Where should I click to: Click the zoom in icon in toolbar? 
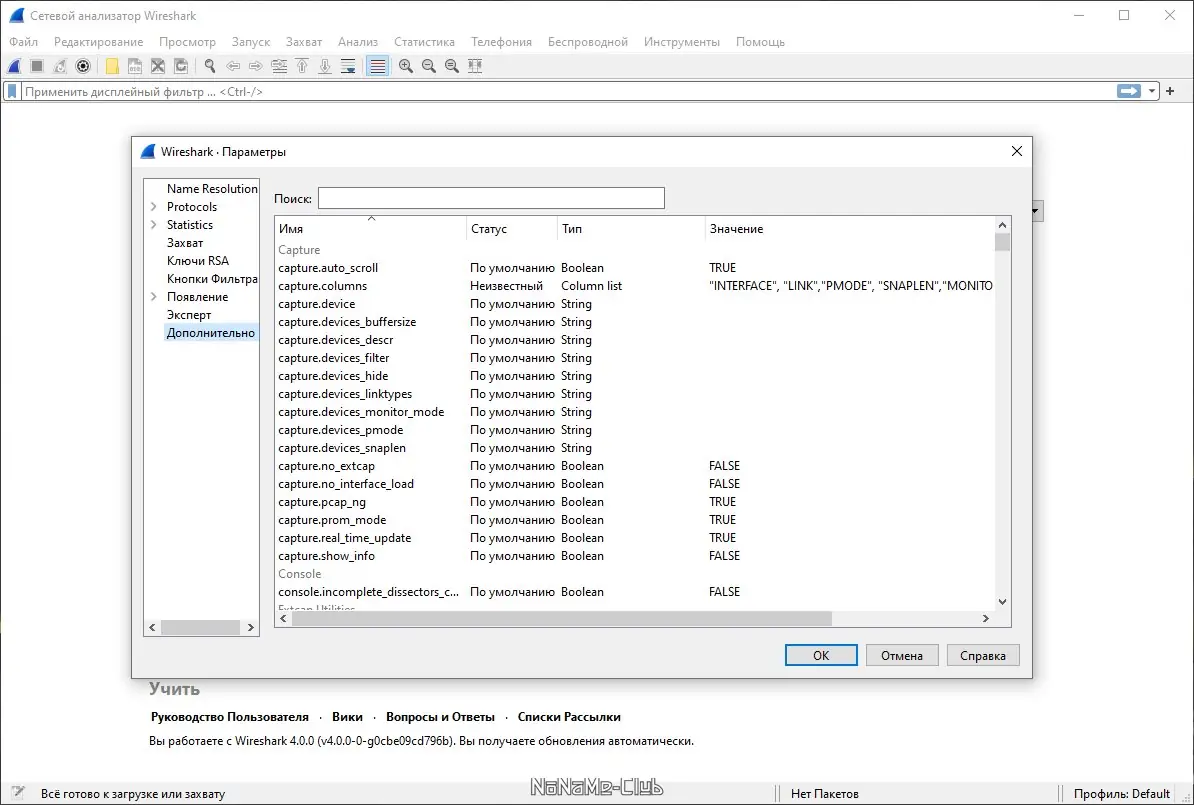[406, 66]
